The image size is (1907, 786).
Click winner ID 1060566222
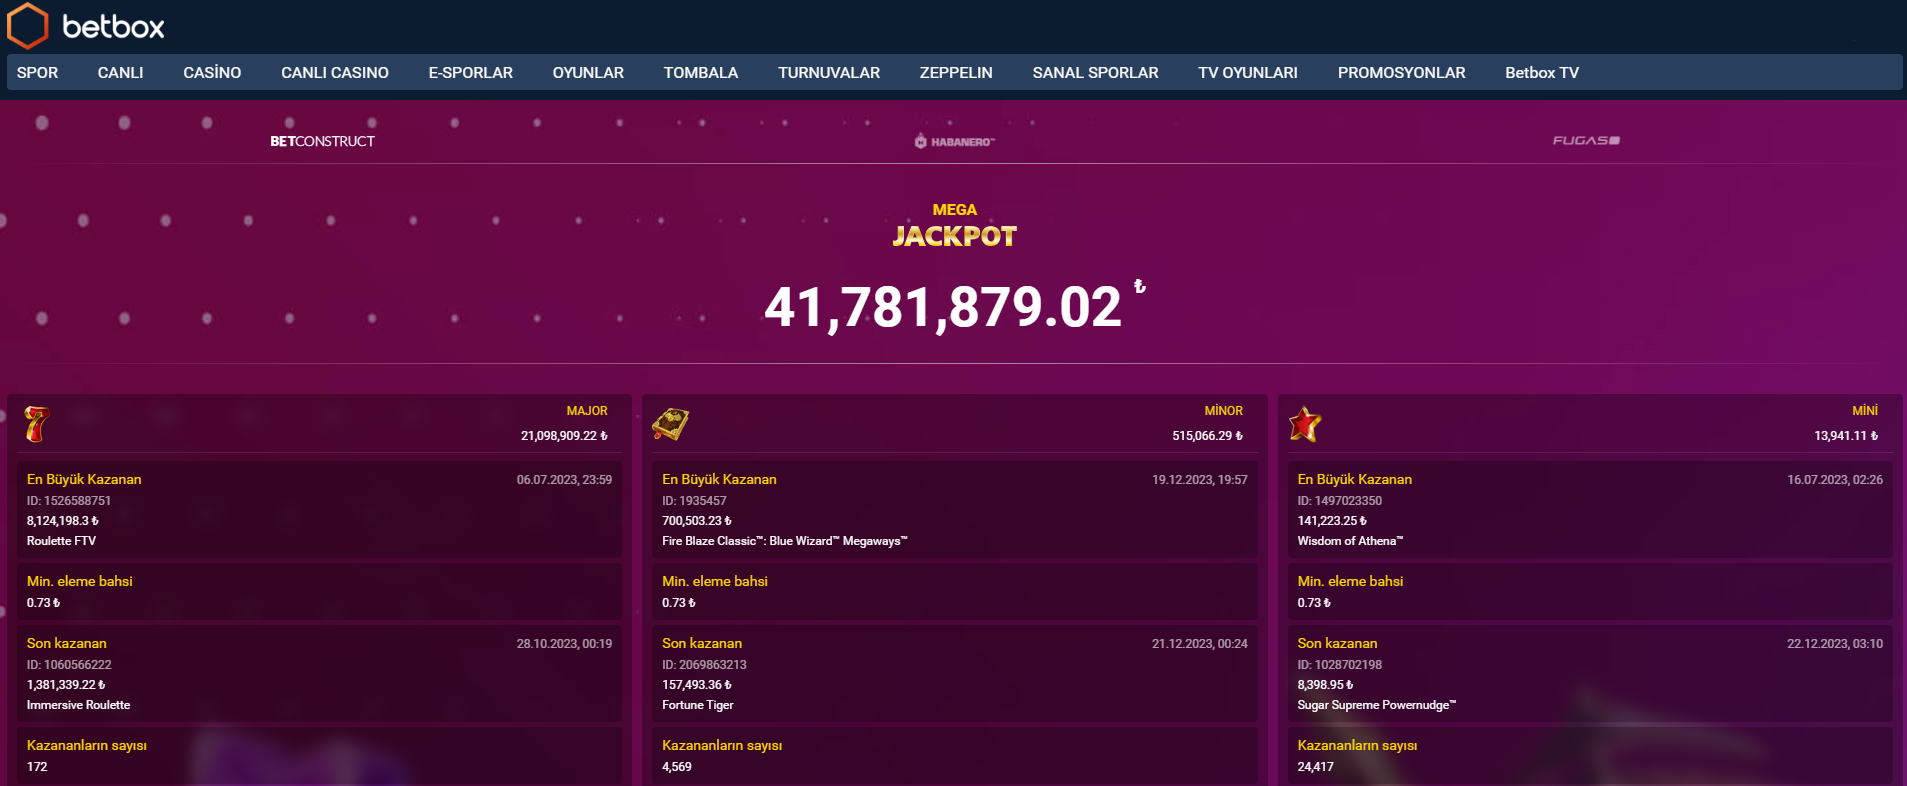pos(68,665)
